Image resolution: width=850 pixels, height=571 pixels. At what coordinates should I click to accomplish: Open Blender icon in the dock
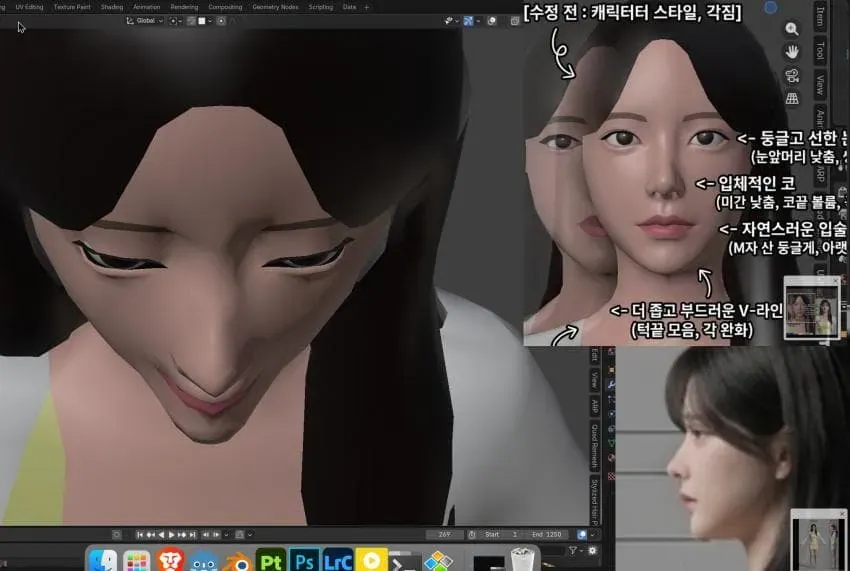(x=237, y=562)
